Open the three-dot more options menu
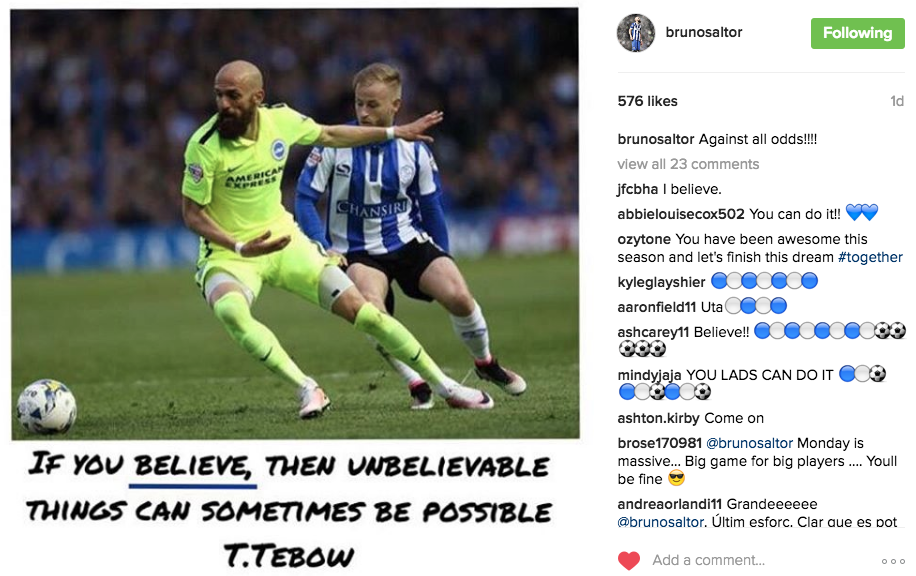 pos(893,561)
